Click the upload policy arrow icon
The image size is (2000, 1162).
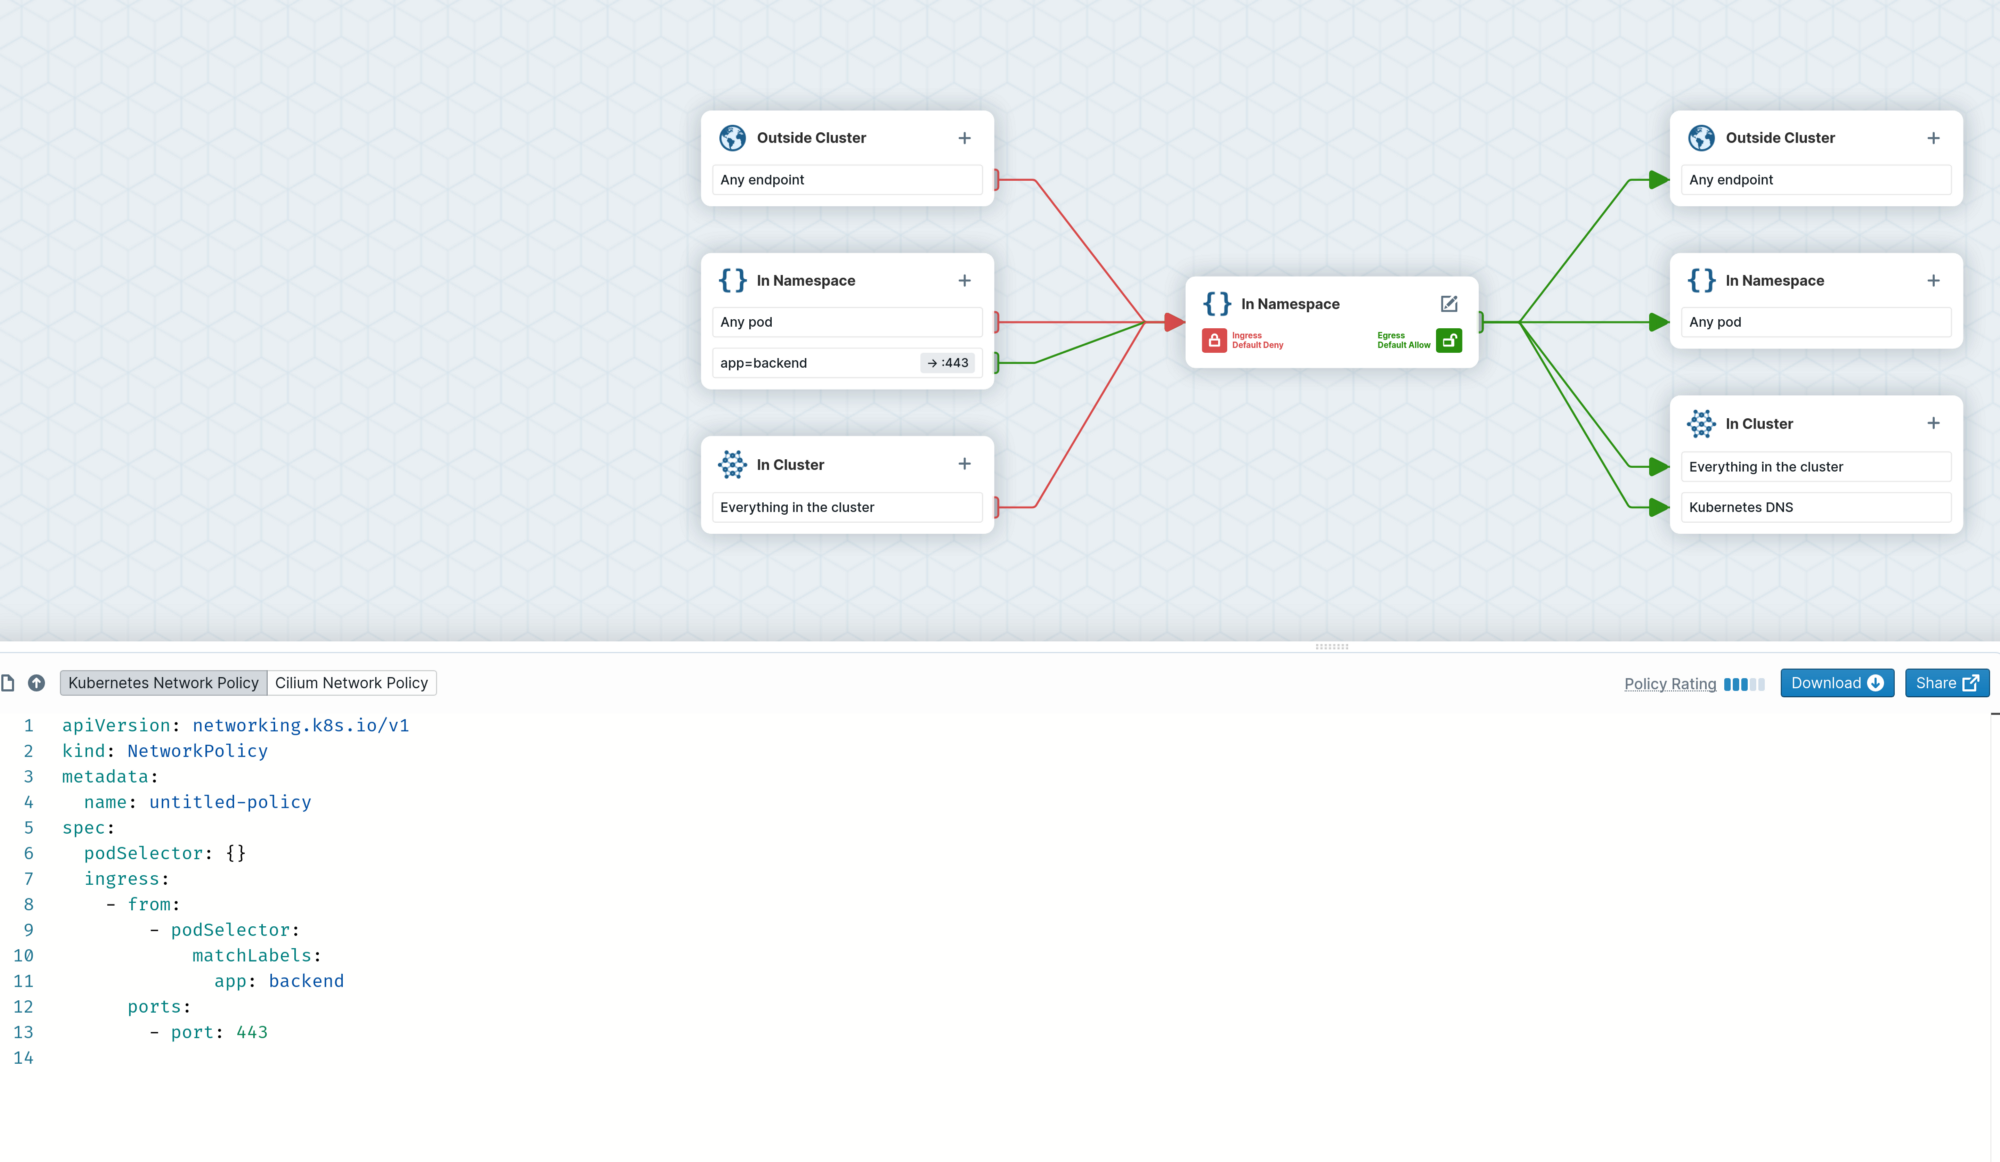(36, 683)
